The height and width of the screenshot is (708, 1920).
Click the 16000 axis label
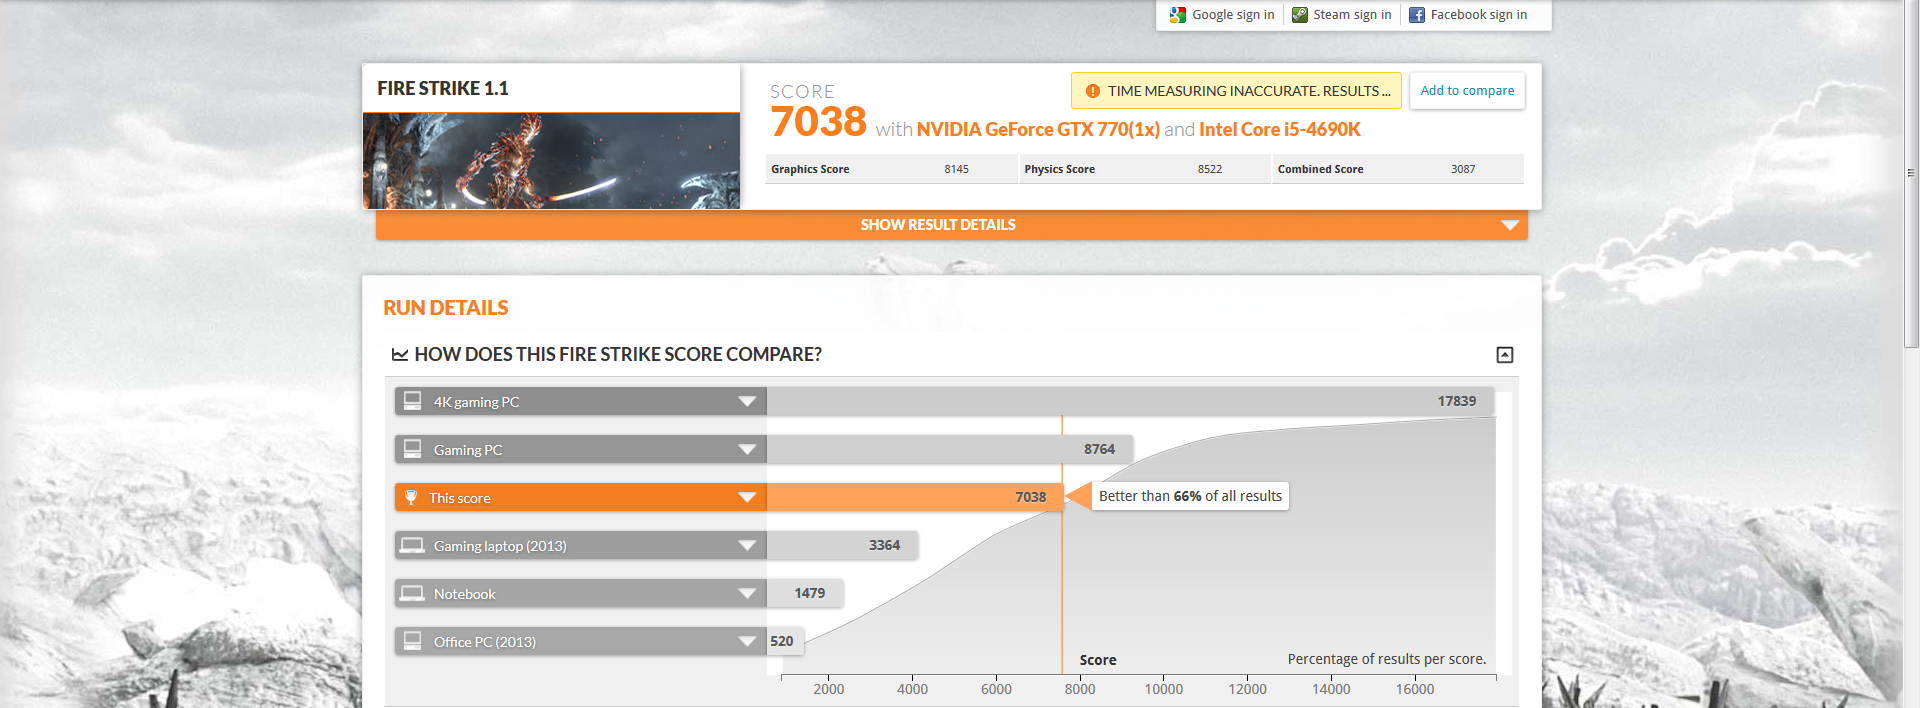click(1415, 689)
